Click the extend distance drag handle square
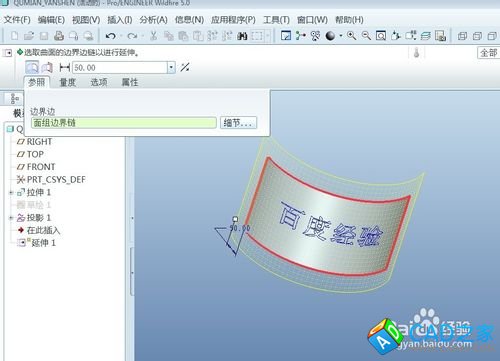 [x=235, y=219]
